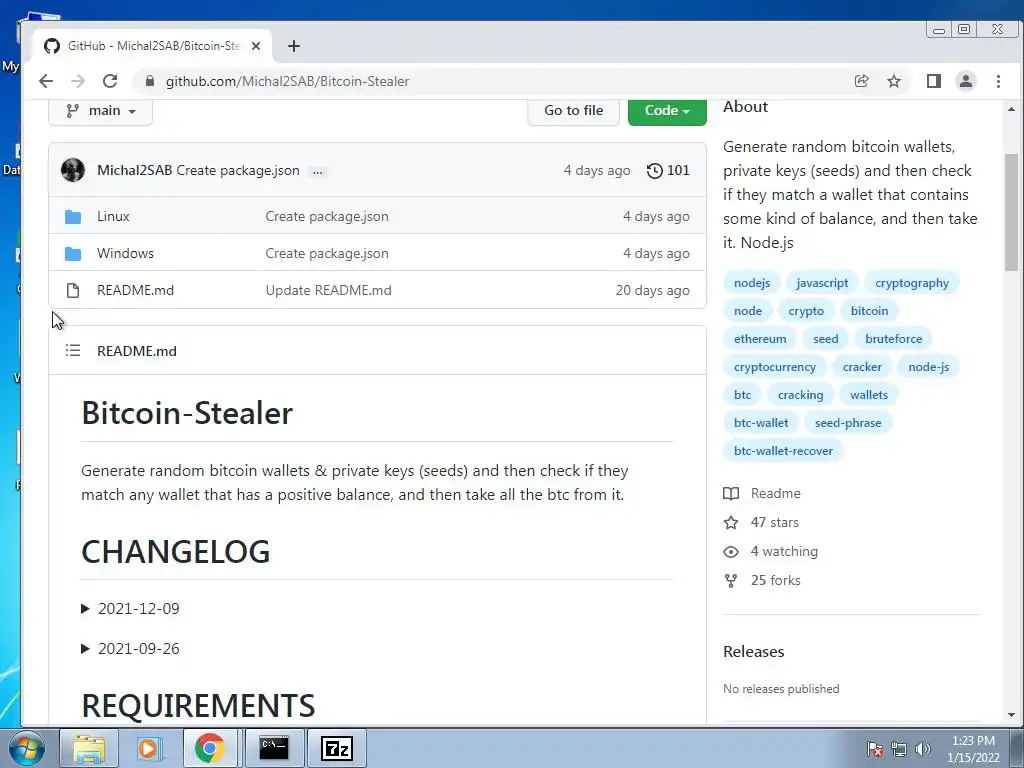Expand the 2021-09-26 changelog entry
1024x768 pixels.
pos(130,648)
